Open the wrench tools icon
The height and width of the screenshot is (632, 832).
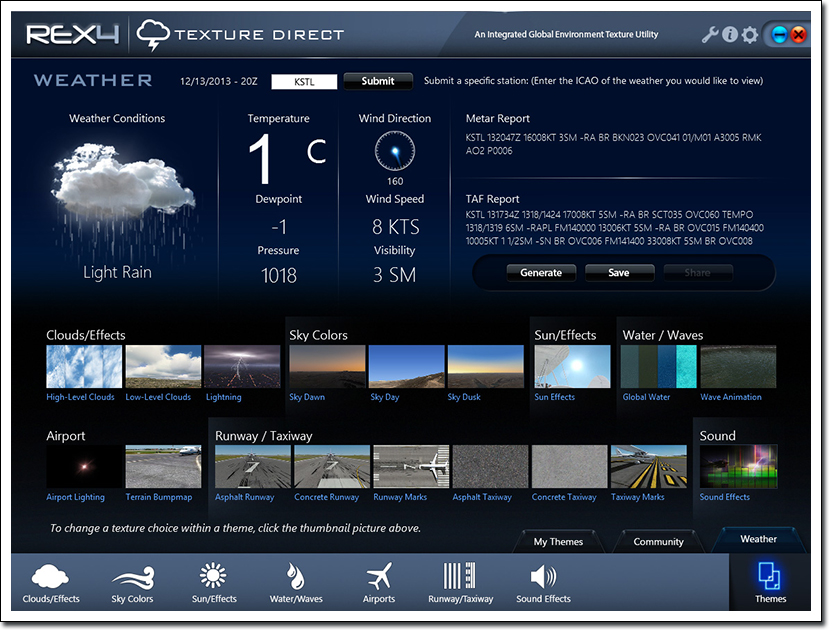tap(710, 35)
